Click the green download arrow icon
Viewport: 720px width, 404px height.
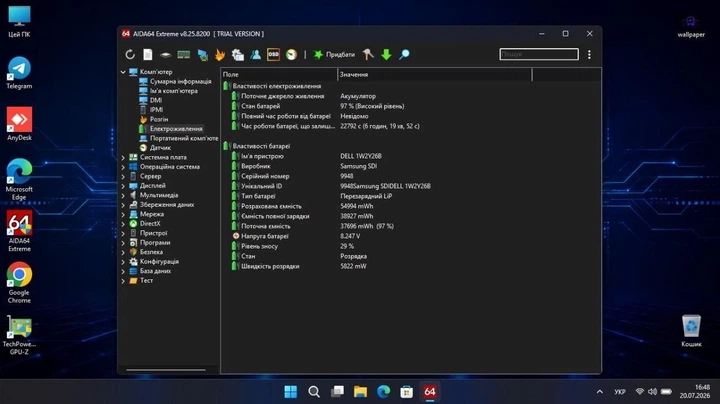pos(386,55)
